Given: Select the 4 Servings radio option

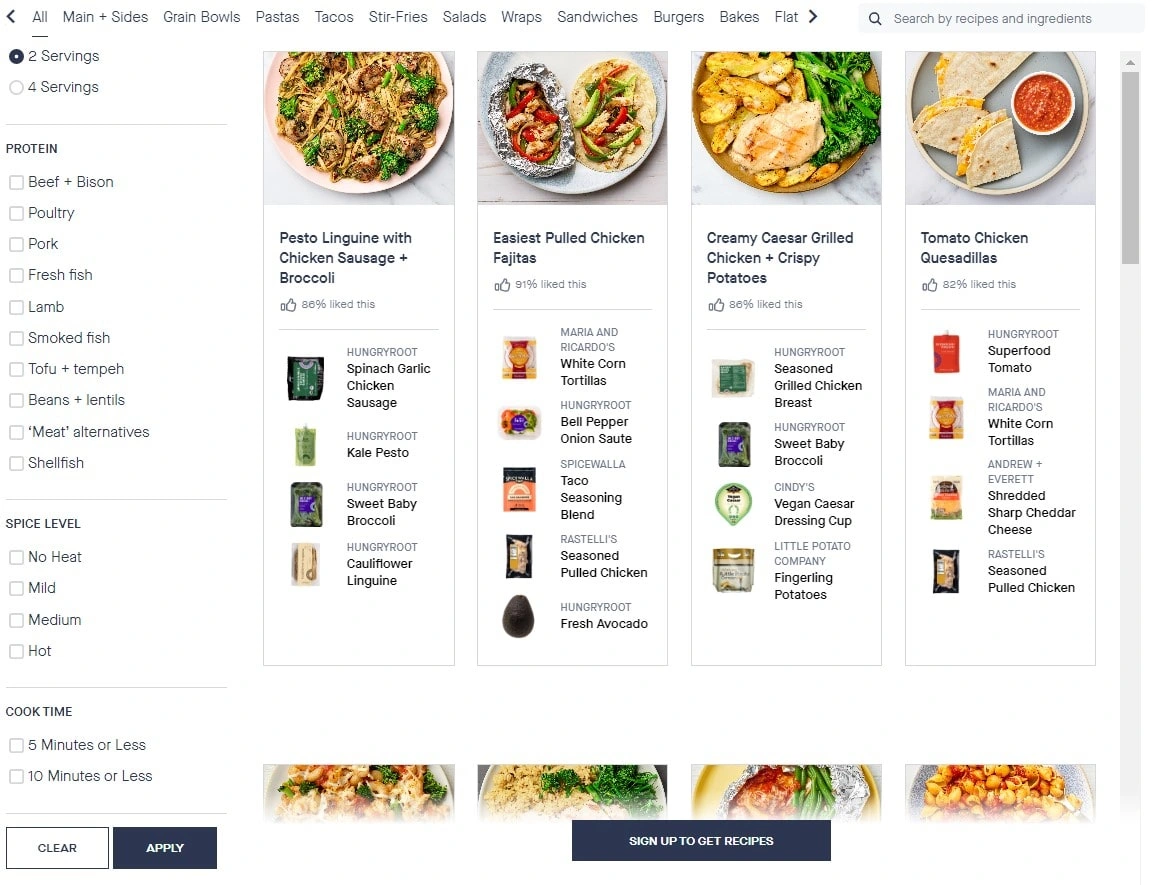Looking at the screenshot, I should (16, 87).
